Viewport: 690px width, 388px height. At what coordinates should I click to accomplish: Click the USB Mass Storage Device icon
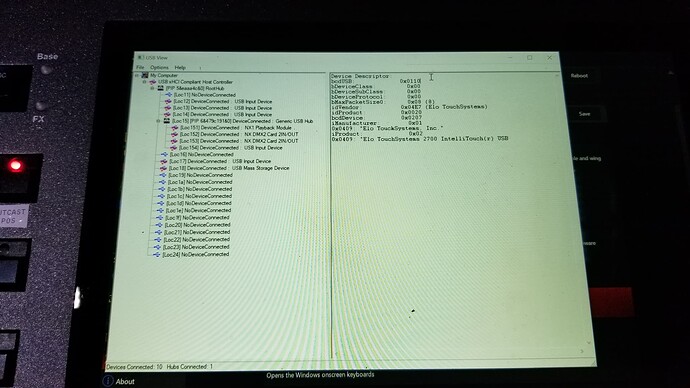pos(163,168)
